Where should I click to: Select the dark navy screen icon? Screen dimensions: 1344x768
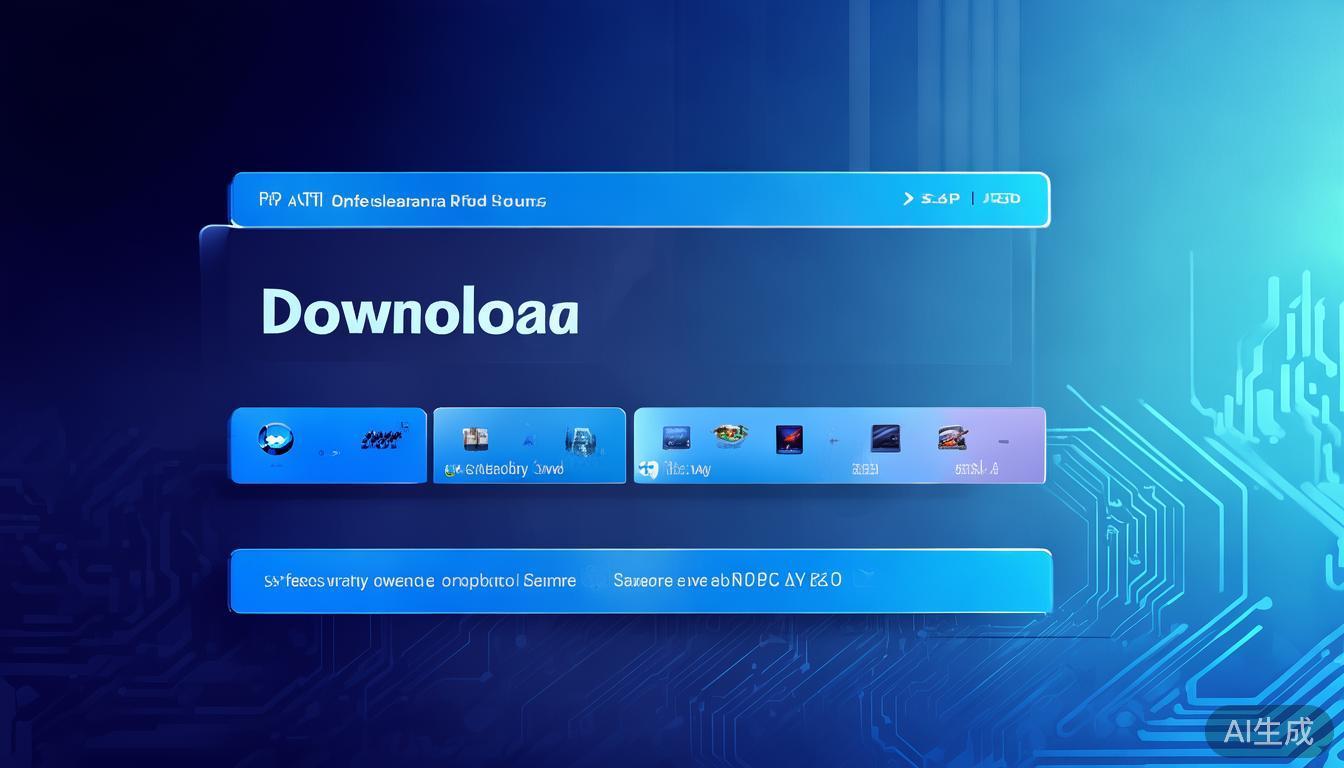(x=885, y=437)
